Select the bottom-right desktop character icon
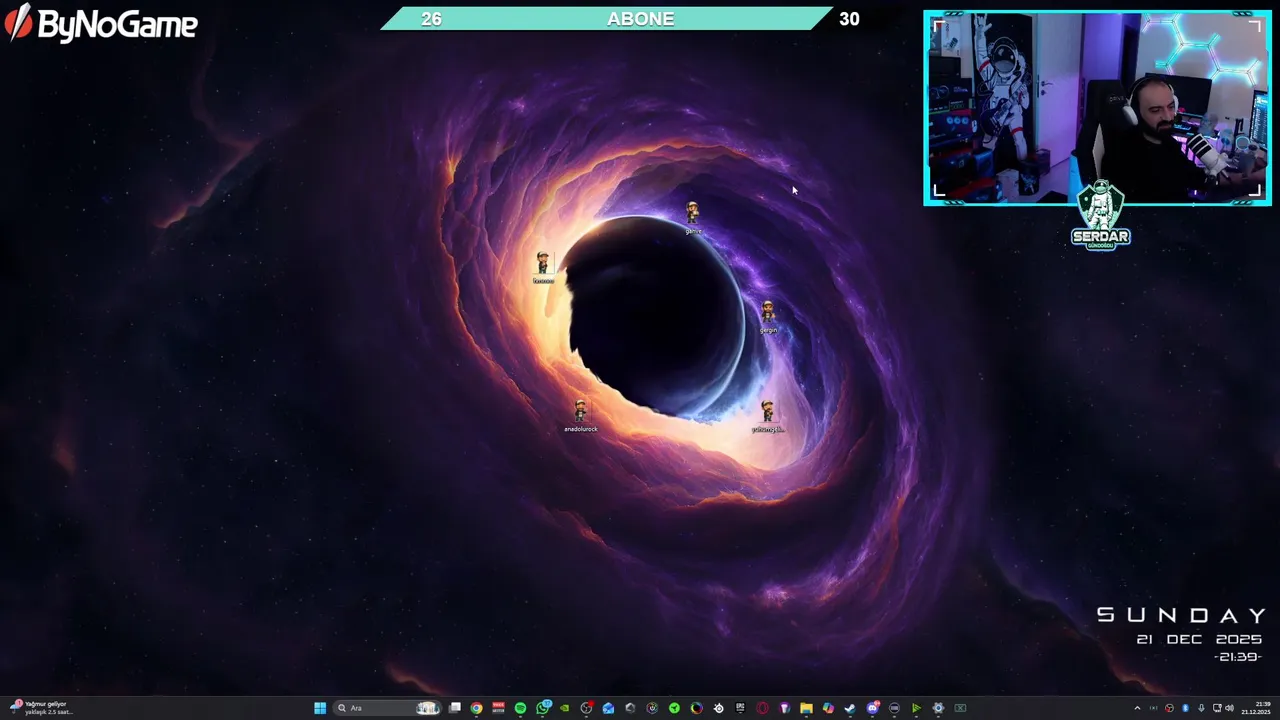Screen dimensions: 1280x720 (767, 416)
